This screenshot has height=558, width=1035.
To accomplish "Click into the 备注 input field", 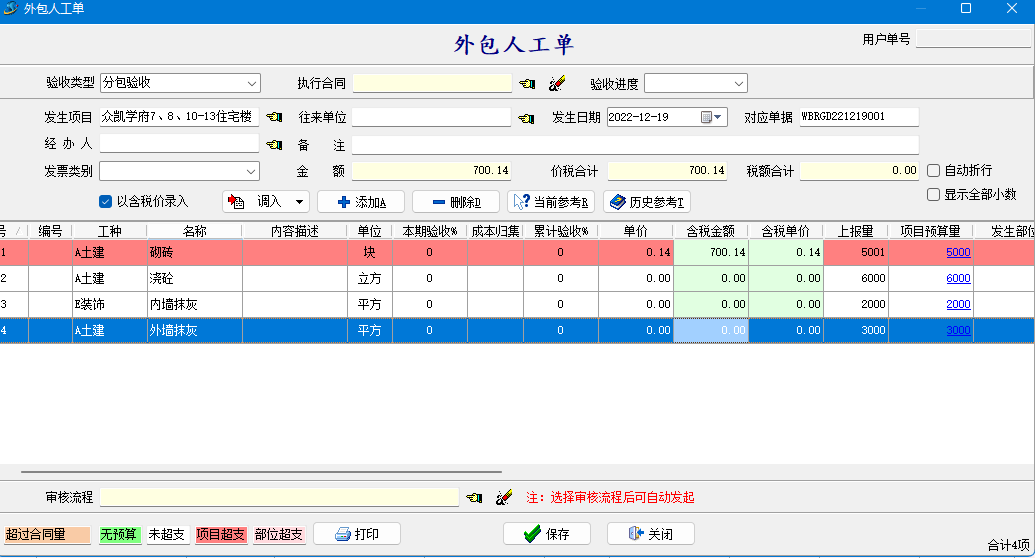I will 634,145.
